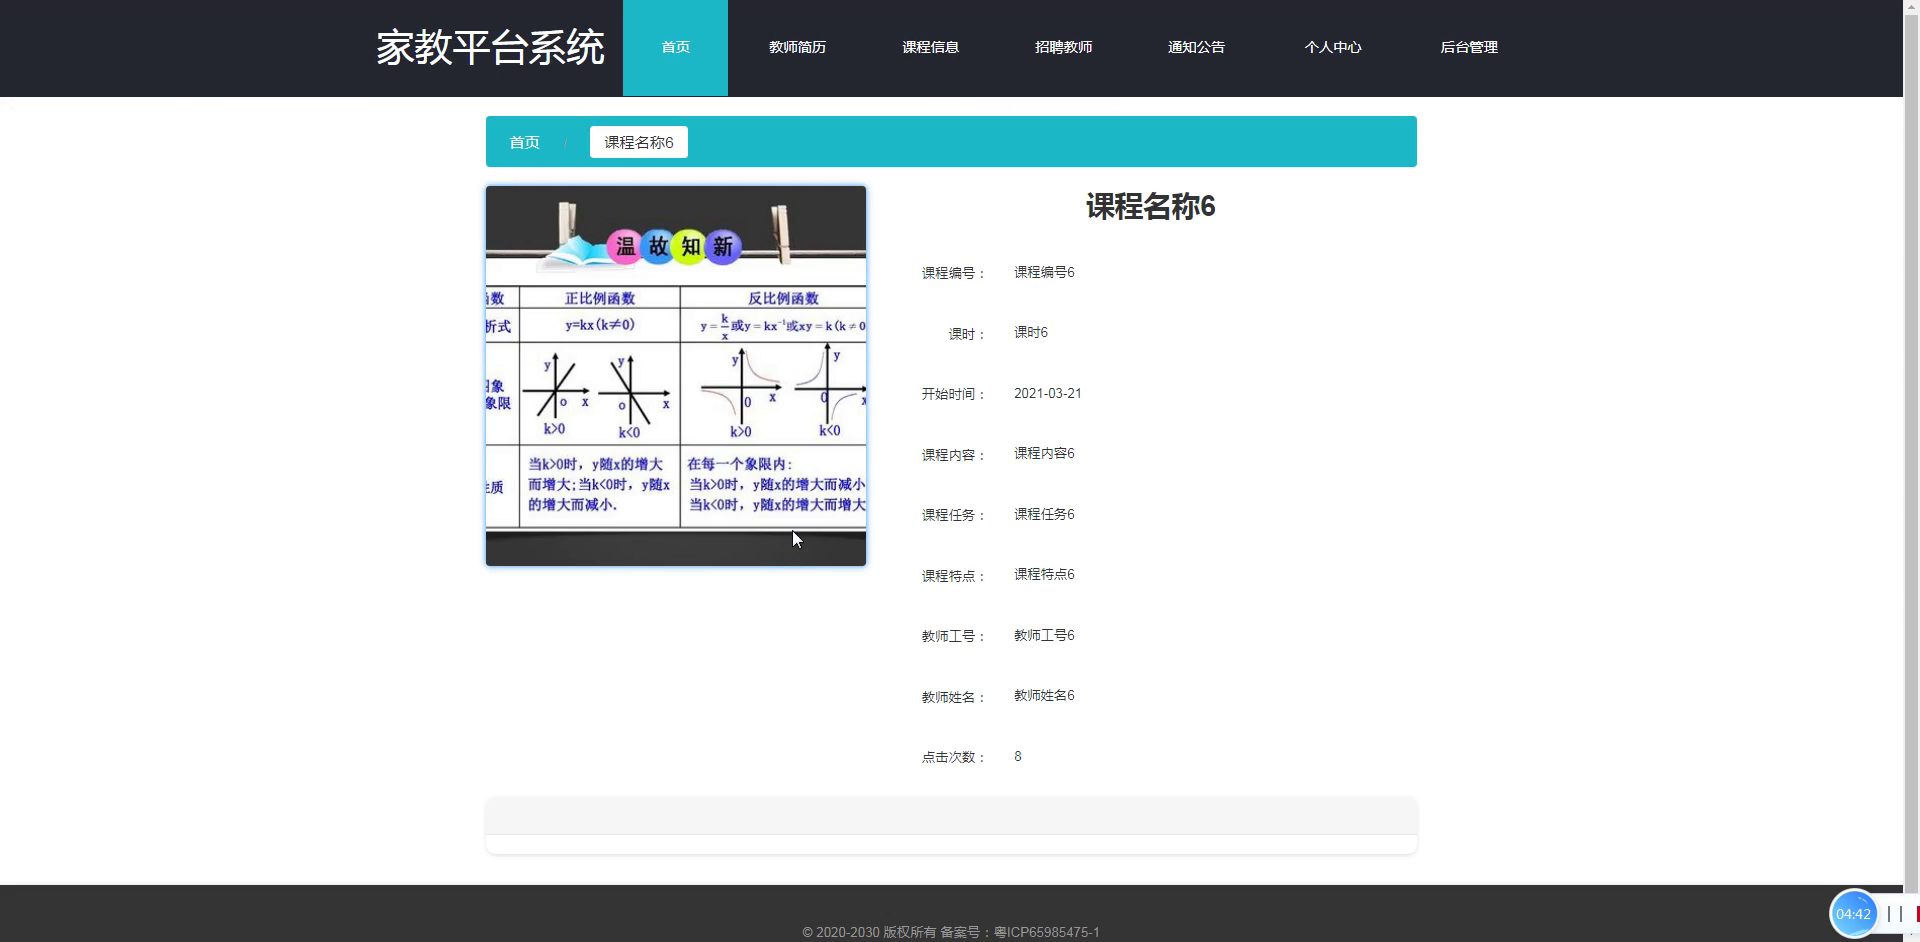
Task: Go to 个人中心 page
Action: pyautogui.click(x=1332, y=48)
